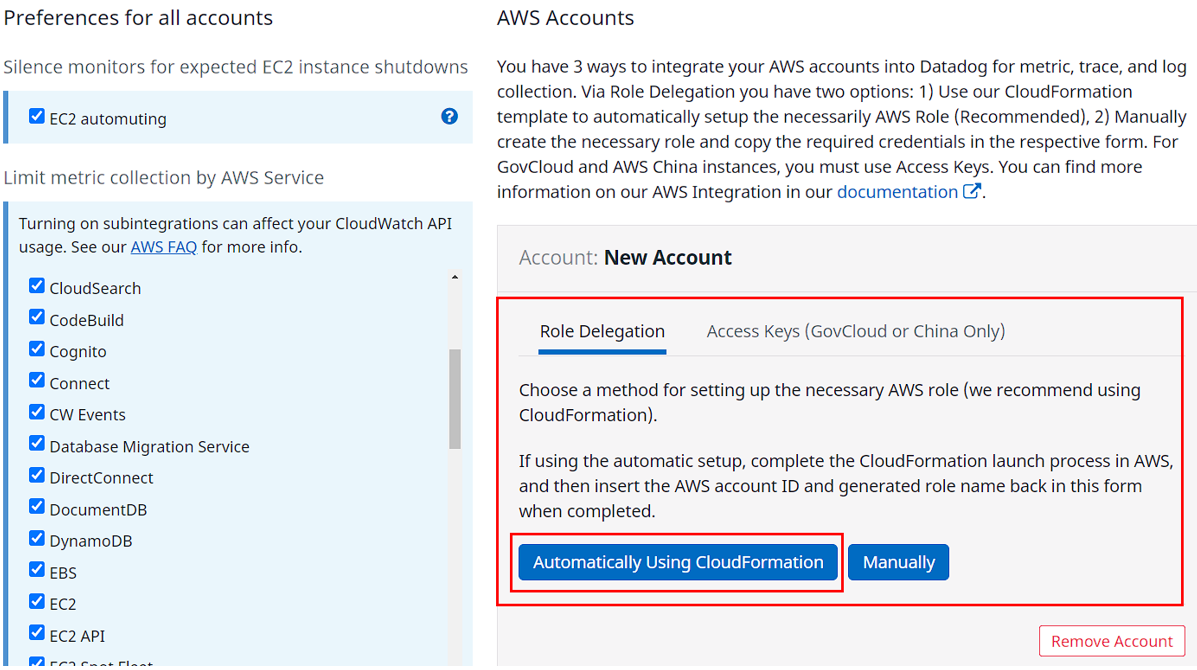Viewport: 1197px width, 670px height.
Task: Toggle Database Migration Service checkbox
Action: (x=37, y=444)
